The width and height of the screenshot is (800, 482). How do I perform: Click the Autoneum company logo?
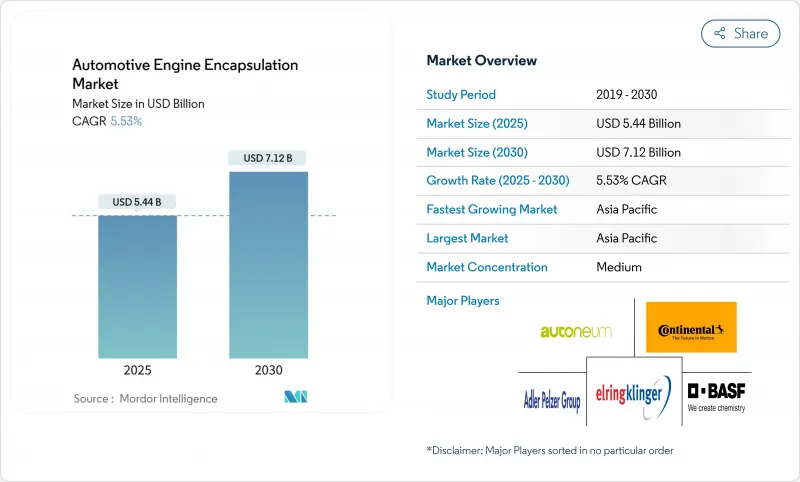(575, 330)
